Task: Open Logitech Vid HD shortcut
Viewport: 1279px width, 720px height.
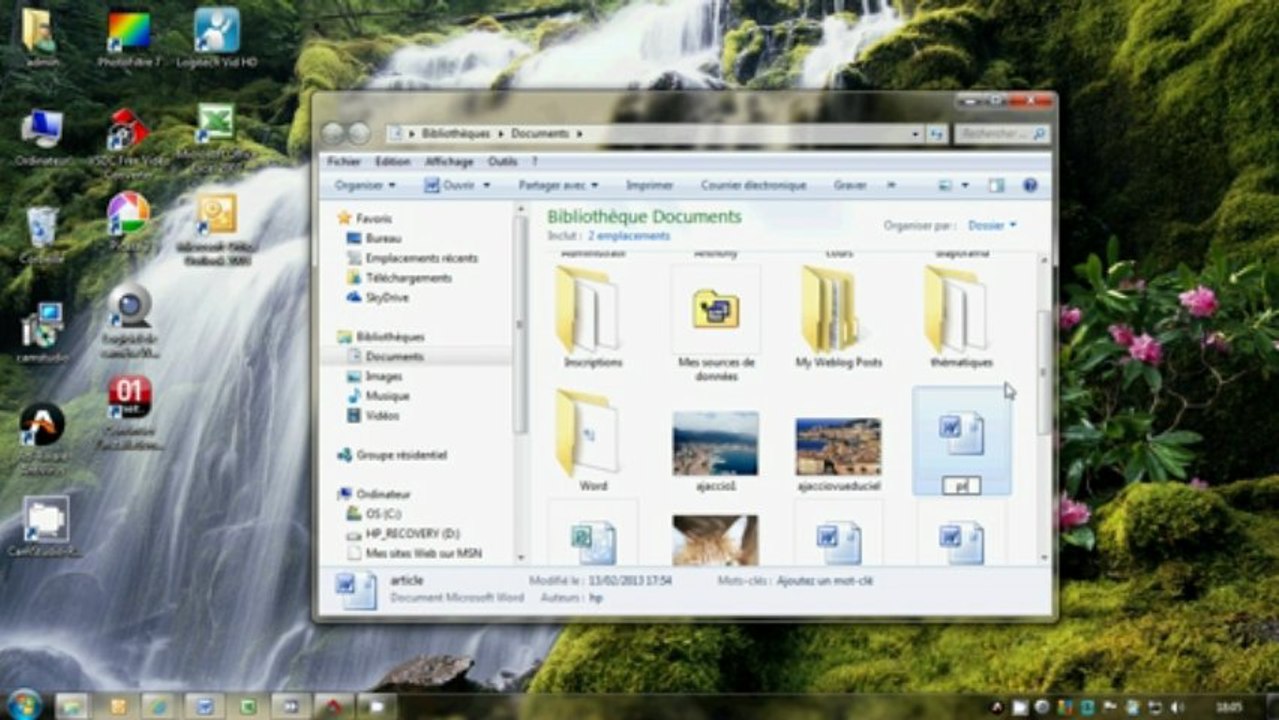Action: (x=218, y=38)
